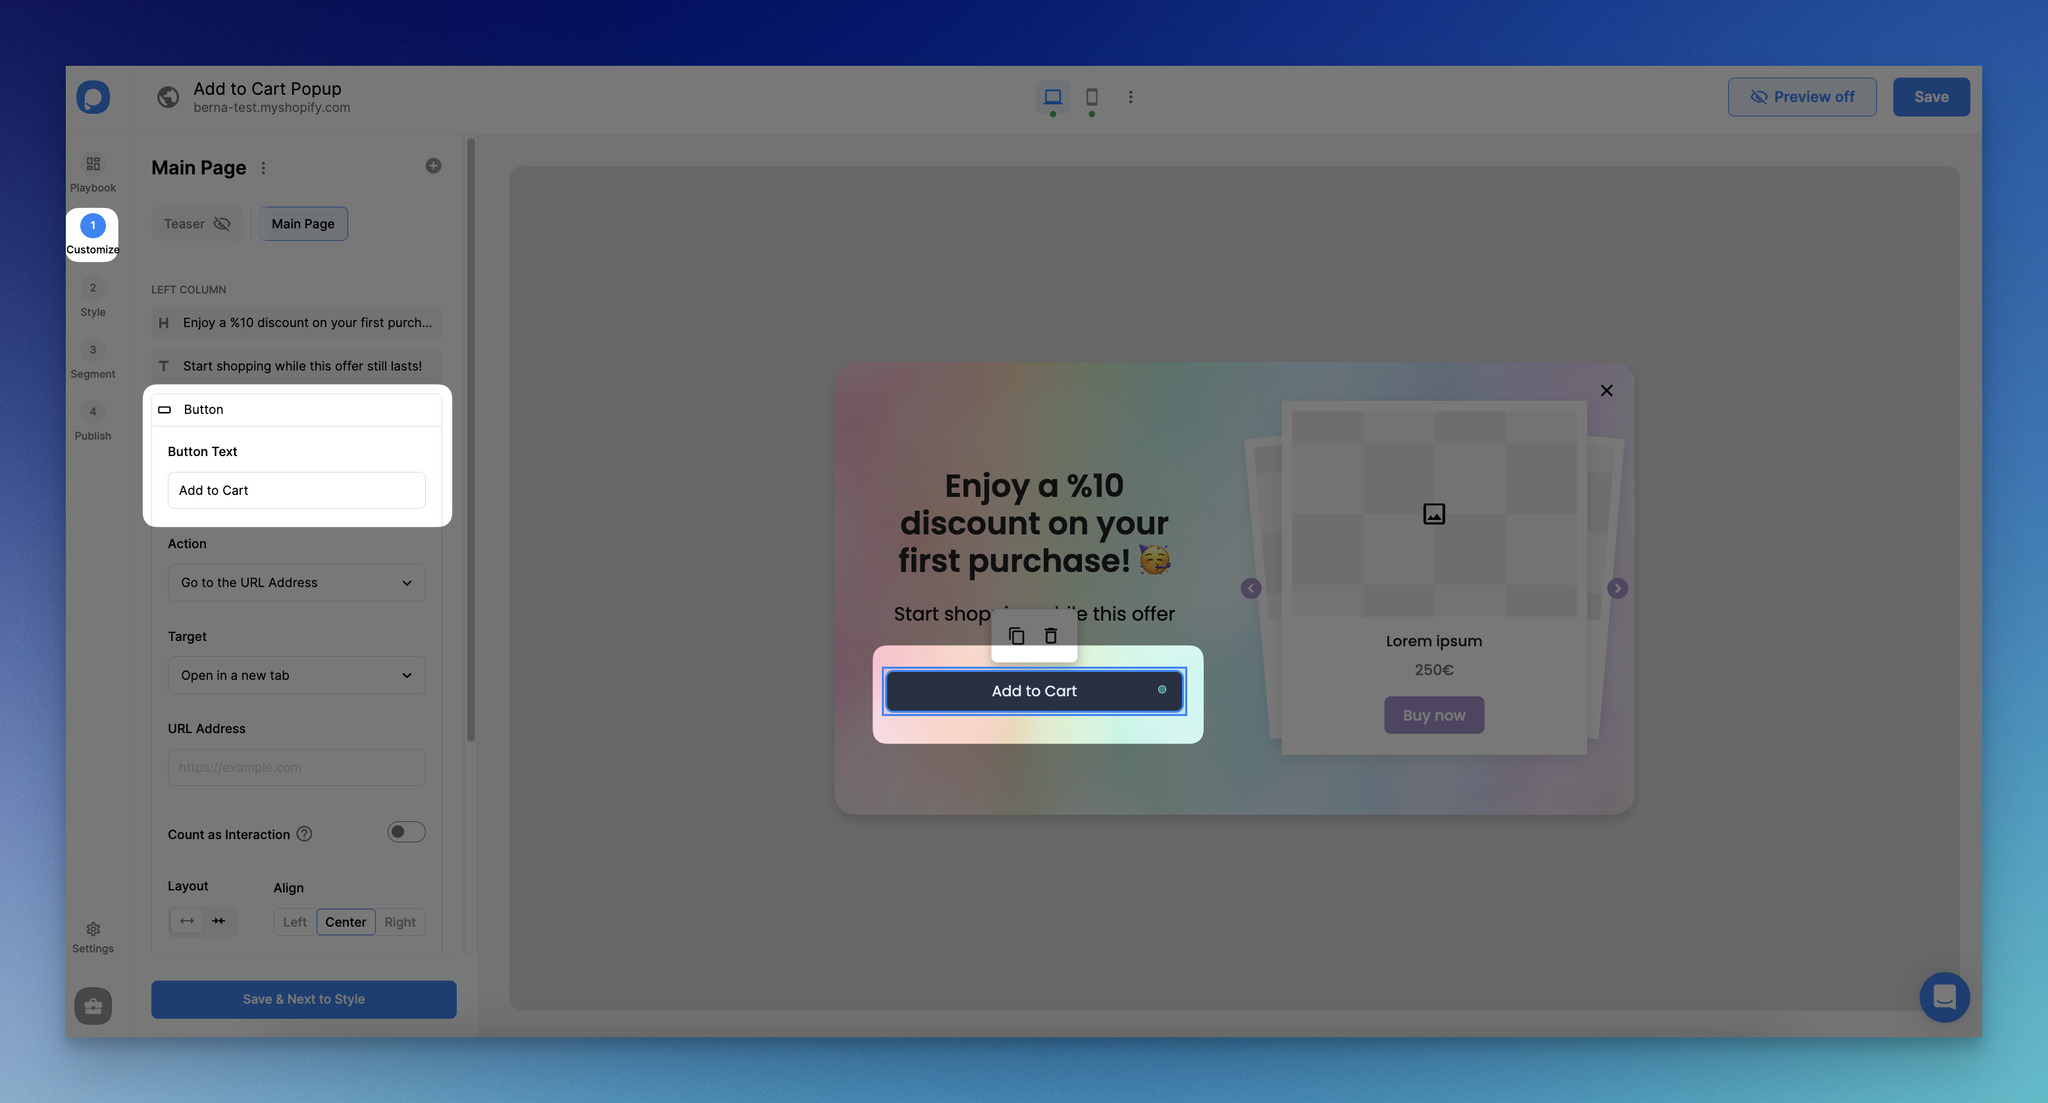Viewport: 2048px width, 1103px height.
Task: Expand the Action dropdown menu
Action: pos(296,581)
